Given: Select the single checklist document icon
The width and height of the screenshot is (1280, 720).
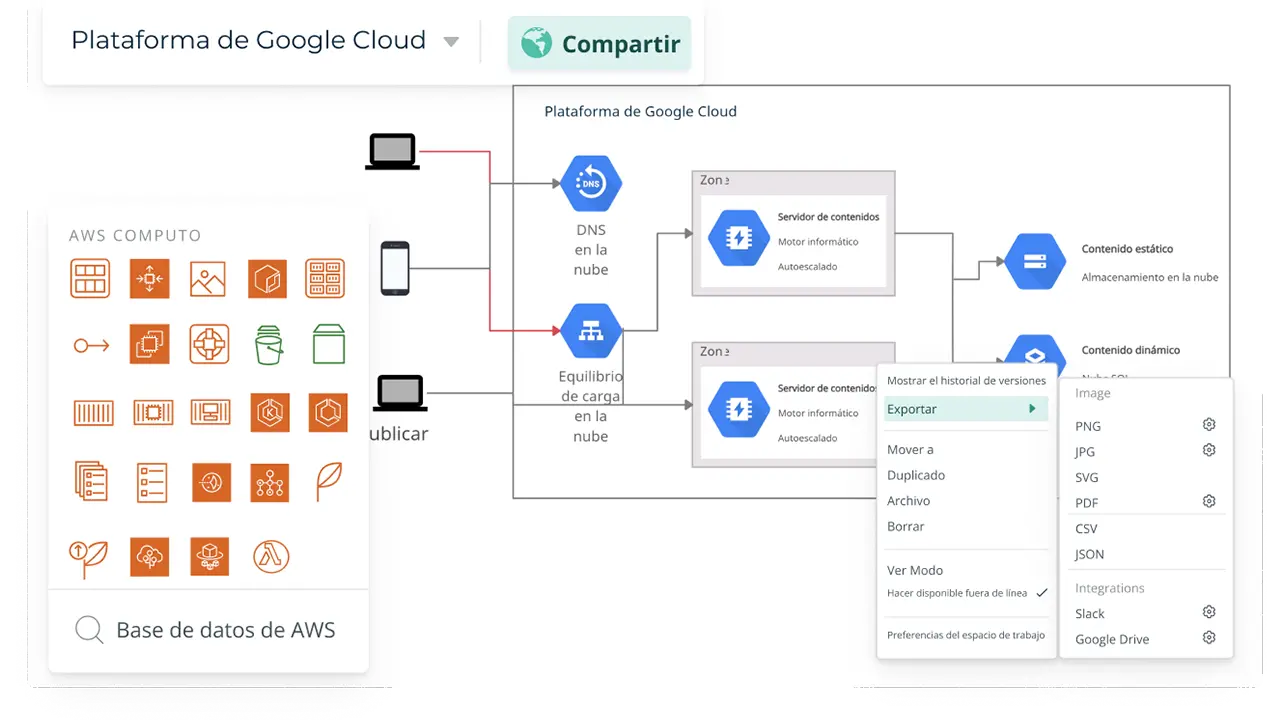Looking at the screenshot, I should [x=152, y=482].
